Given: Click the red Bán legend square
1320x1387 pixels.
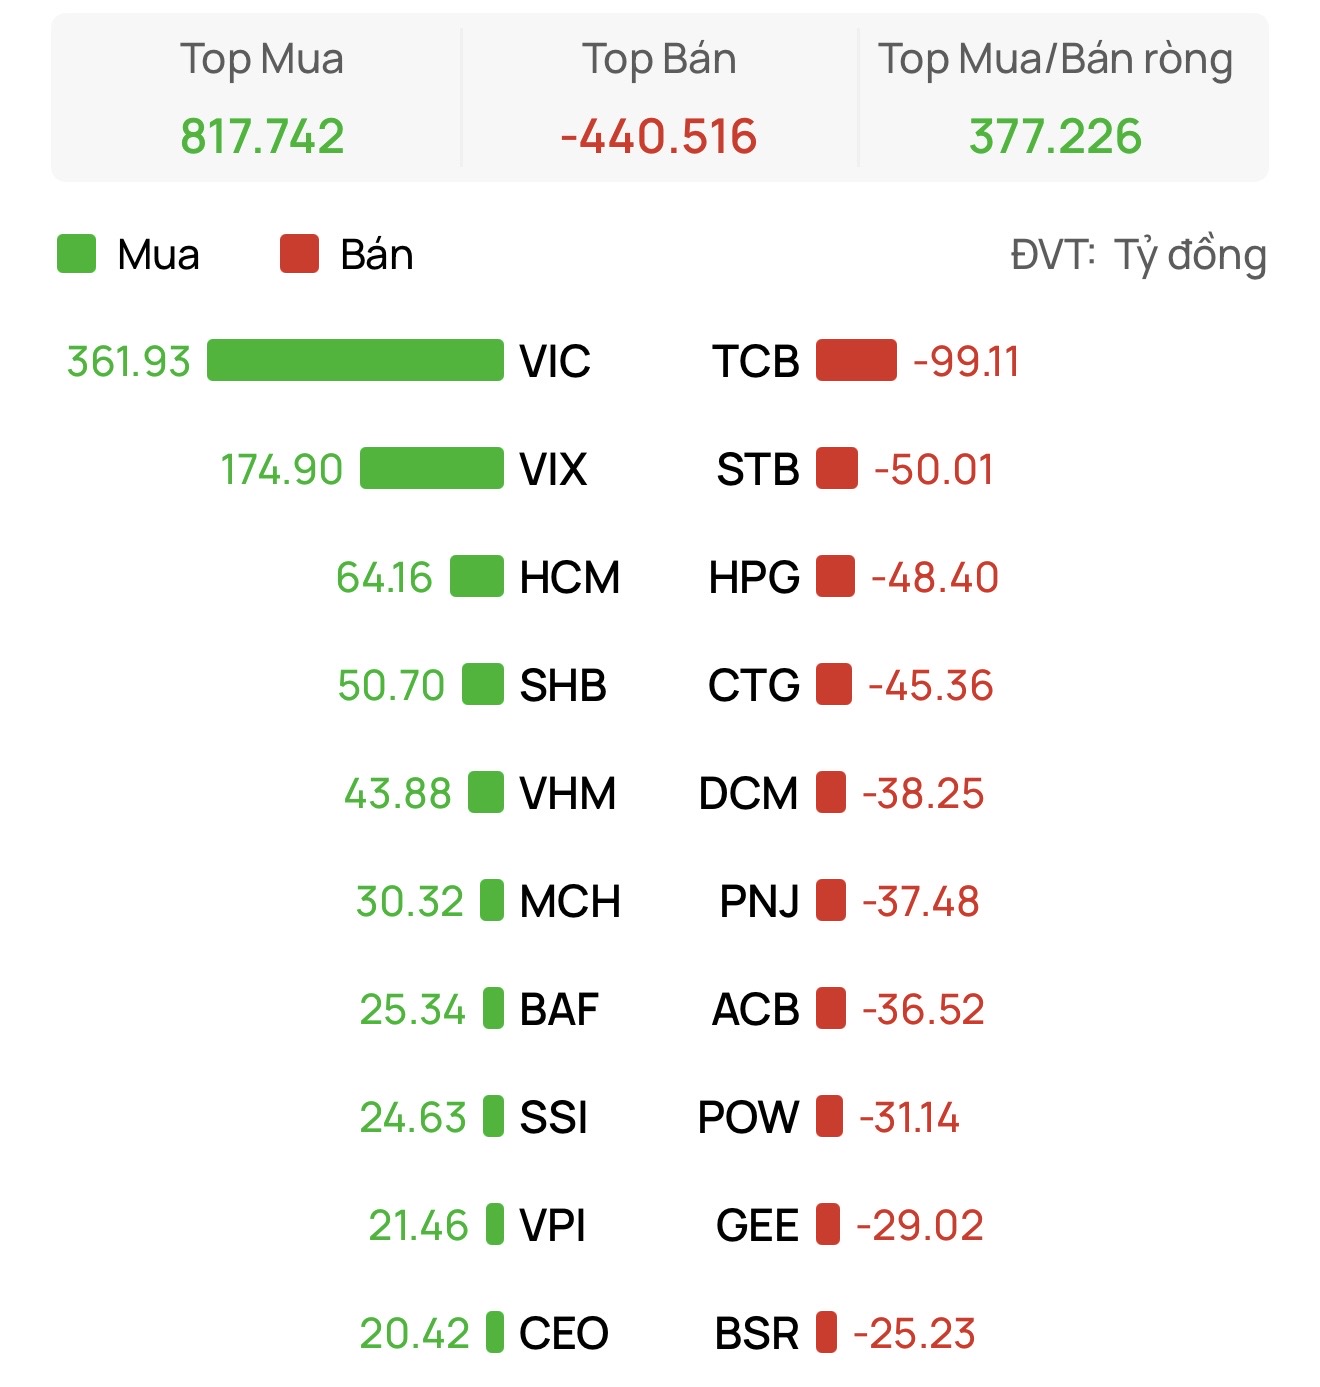Looking at the screenshot, I should 299,254.
